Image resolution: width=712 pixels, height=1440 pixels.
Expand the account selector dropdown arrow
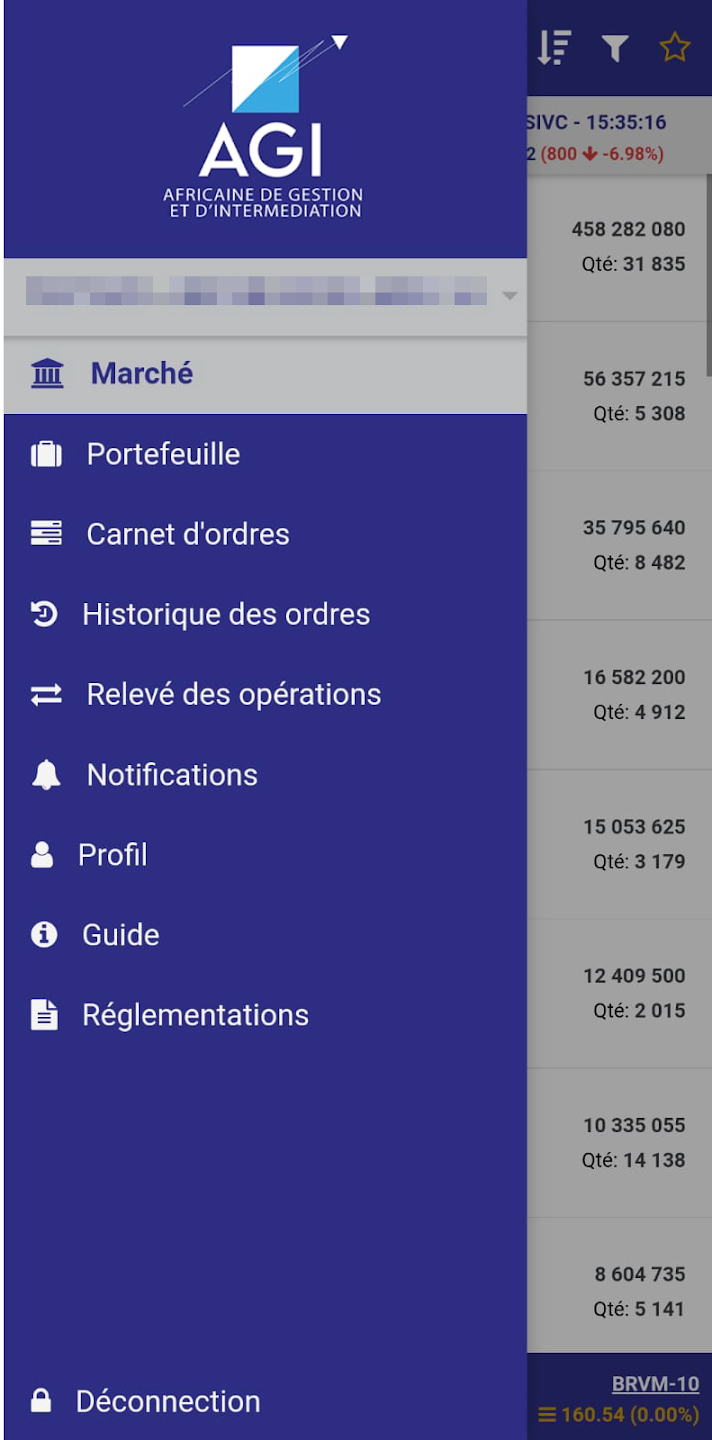pos(510,296)
